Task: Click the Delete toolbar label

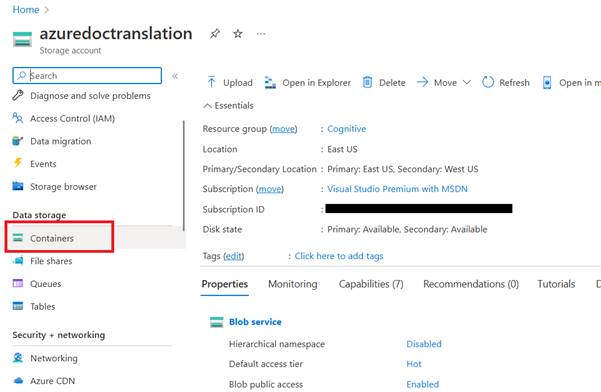Action: [392, 82]
